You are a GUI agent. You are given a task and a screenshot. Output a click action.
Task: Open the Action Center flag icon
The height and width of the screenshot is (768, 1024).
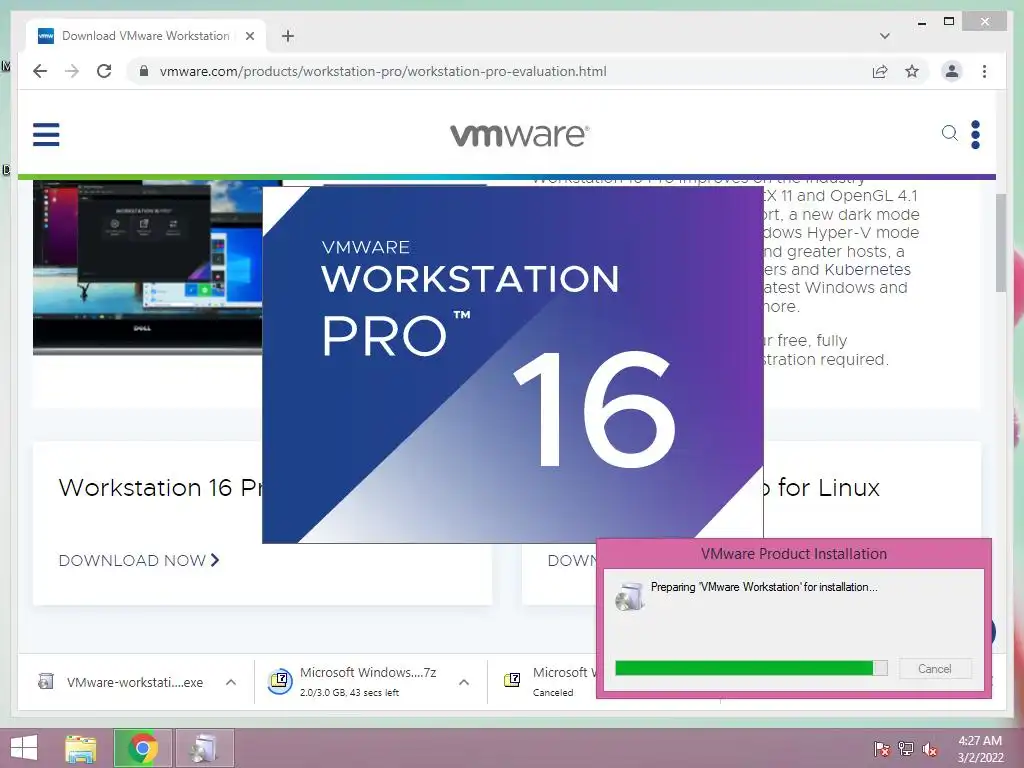click(882, 748)
